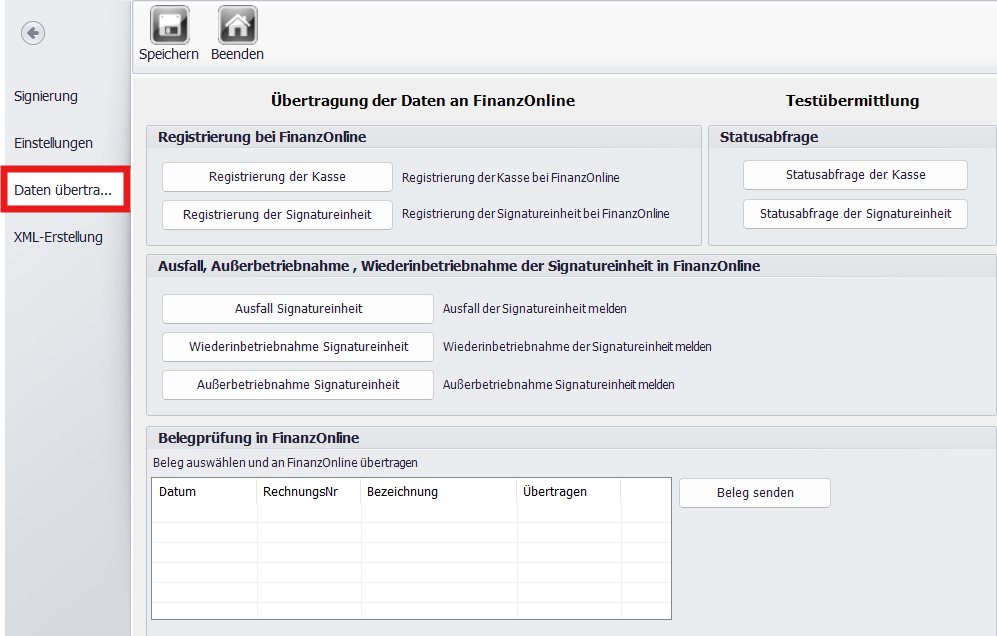The height and width of the screenshot is (636, 997).
Task: Click the Beenden home icon
Action: pyautogui.click(x=237, y=25)
